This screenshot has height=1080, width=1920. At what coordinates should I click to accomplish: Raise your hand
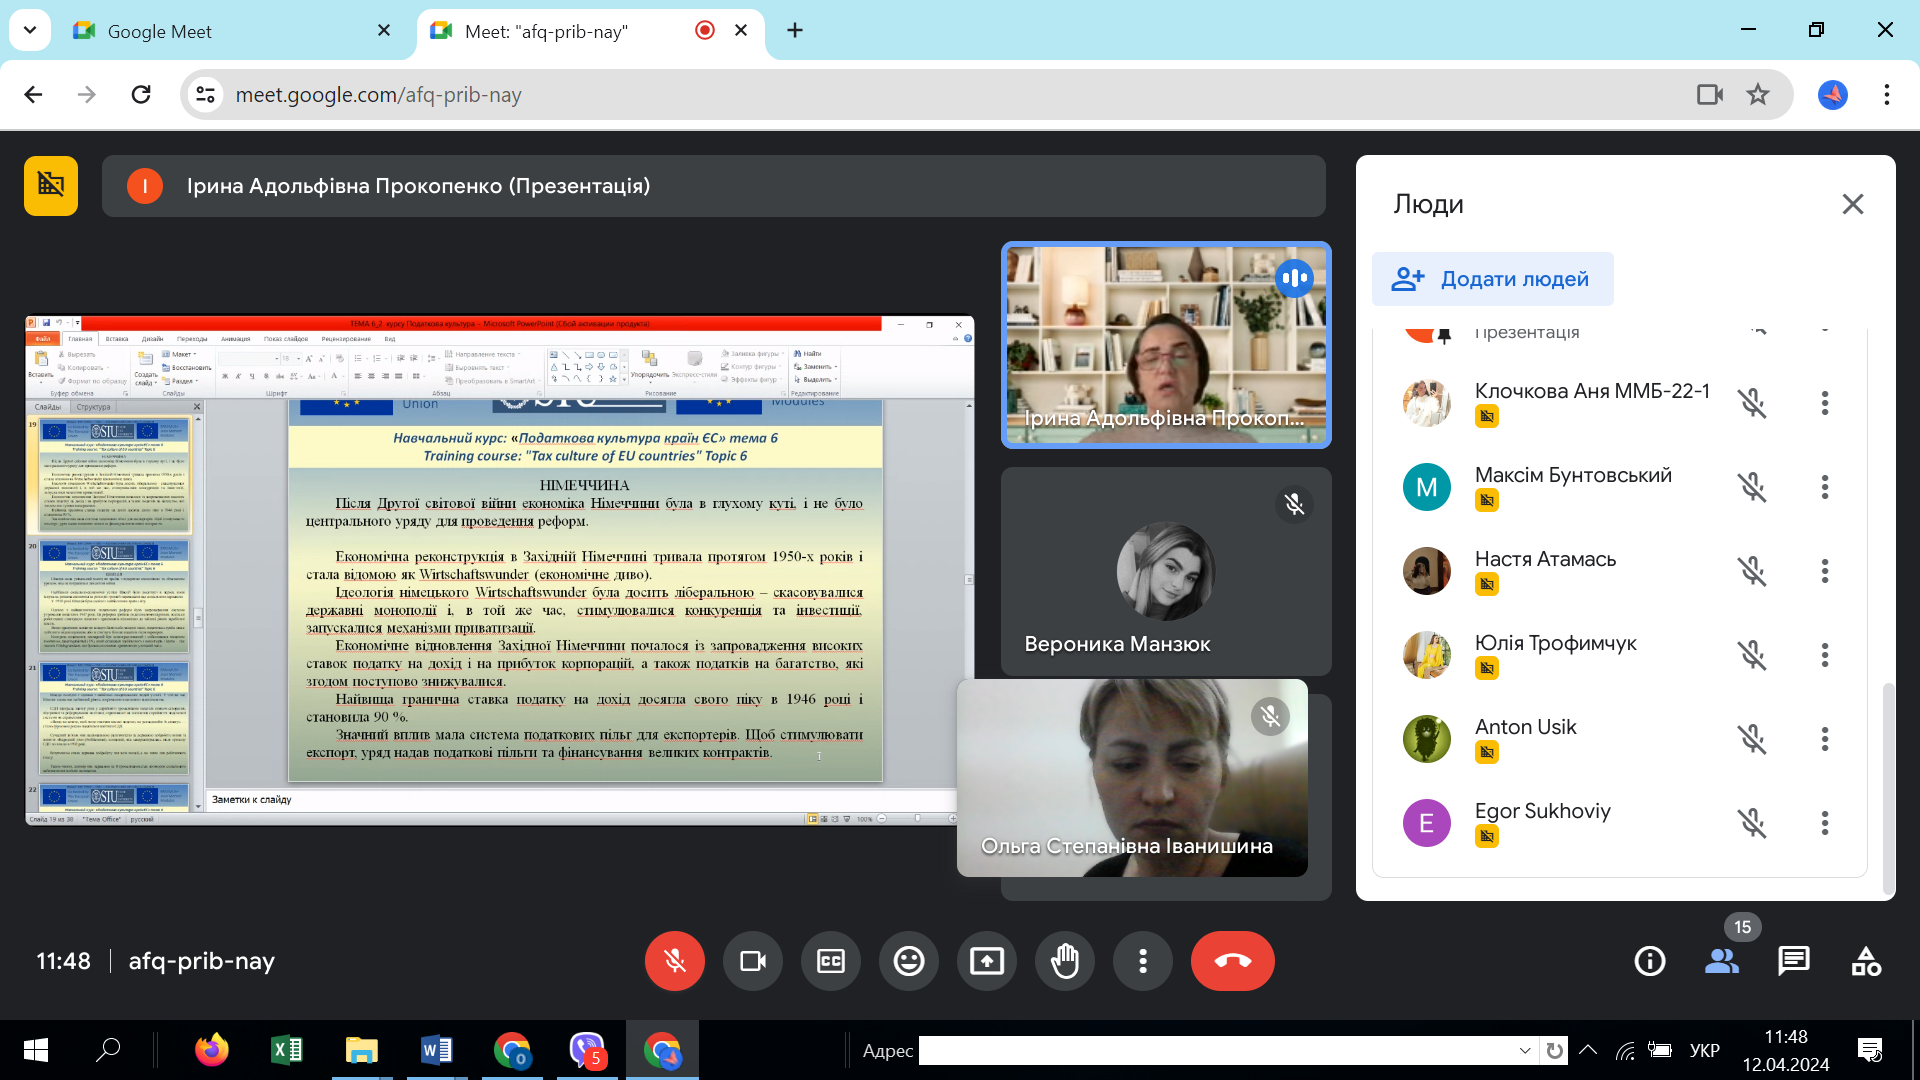(1065, 961)
